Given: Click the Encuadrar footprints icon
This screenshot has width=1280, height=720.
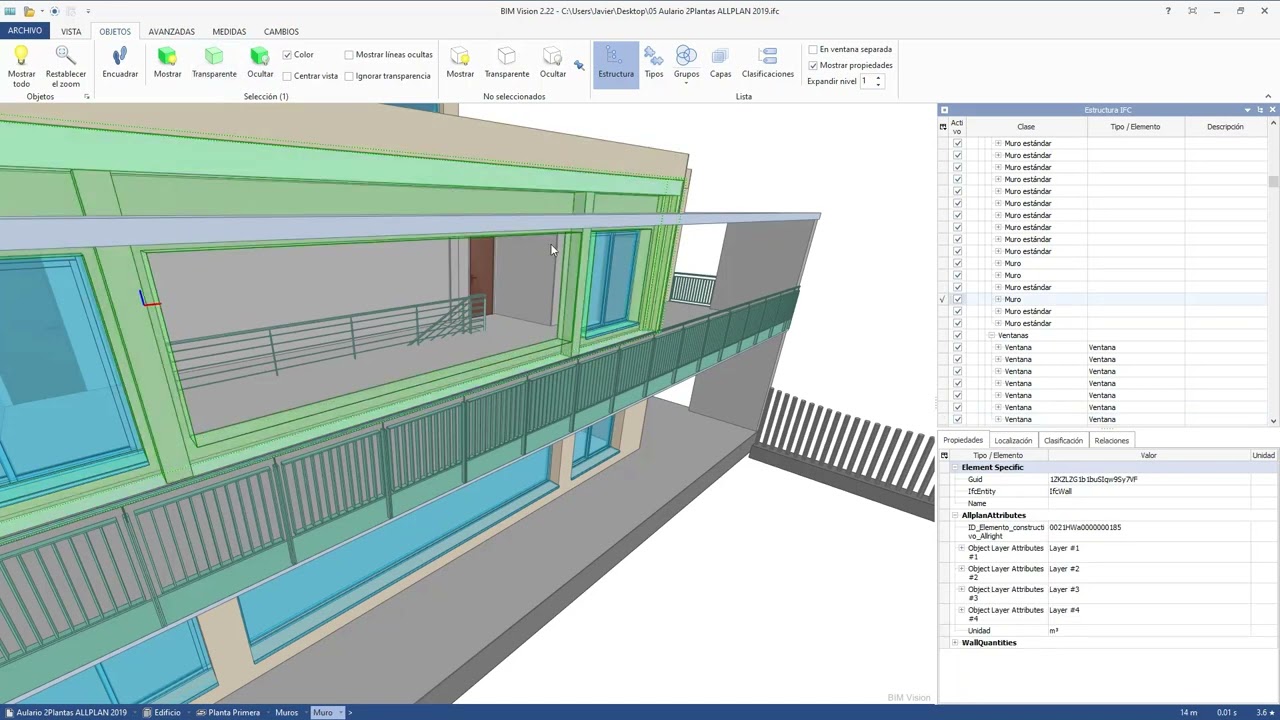Looking at the screenshot, I should [120, 56].
